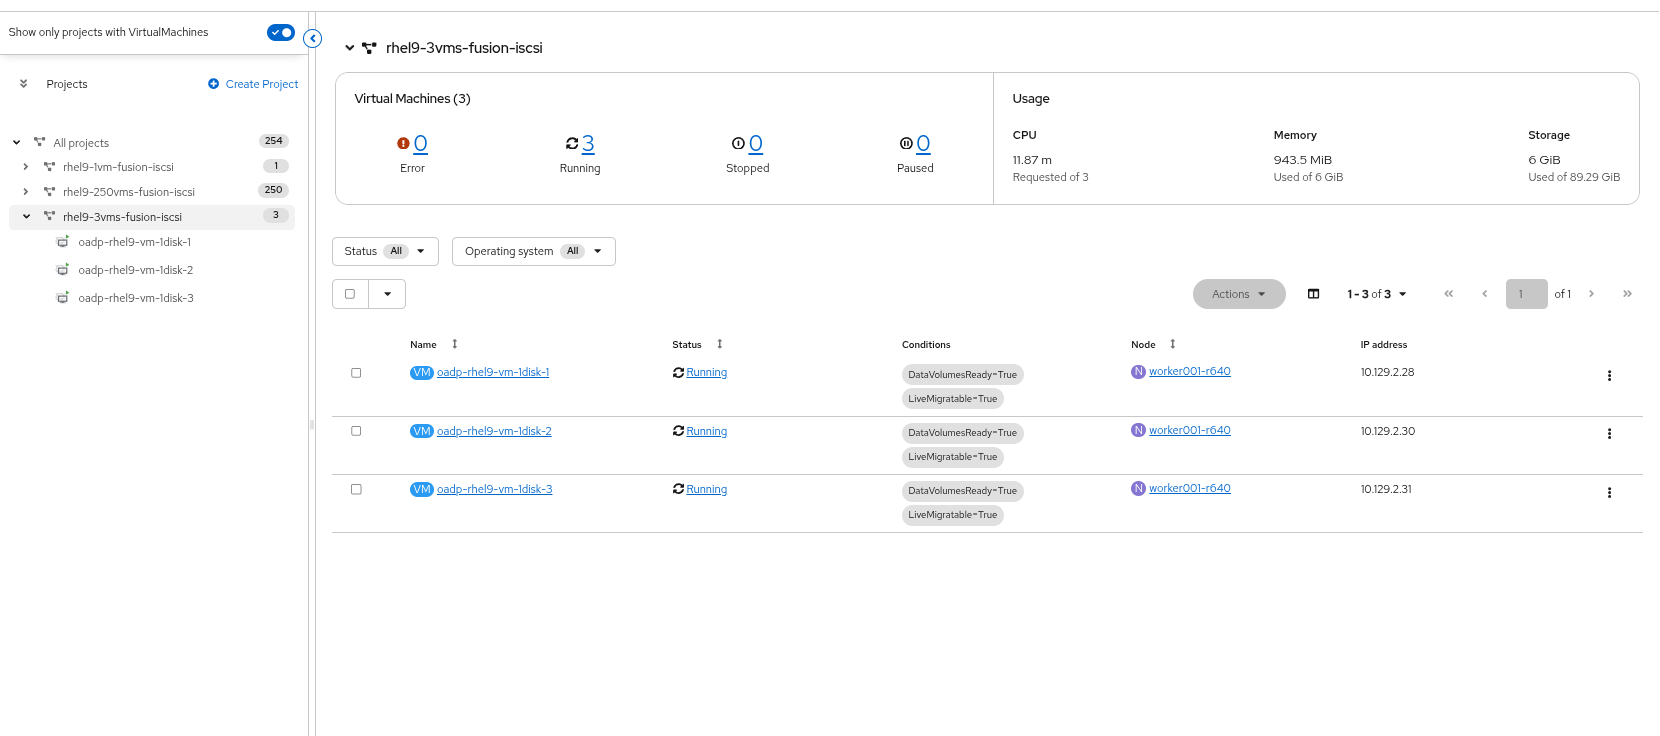Open the worker001-r640 node link in first row
Screen dimensions: 1660x736
[1189, 371]
